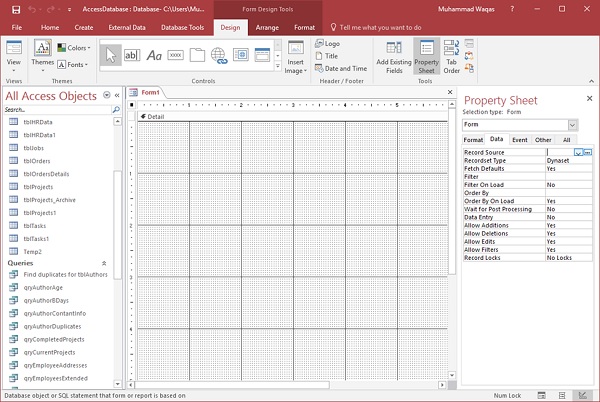Click the Property Sheet ribbon button
This screenshot has height=402, width=600.
(x=426, y=57)
